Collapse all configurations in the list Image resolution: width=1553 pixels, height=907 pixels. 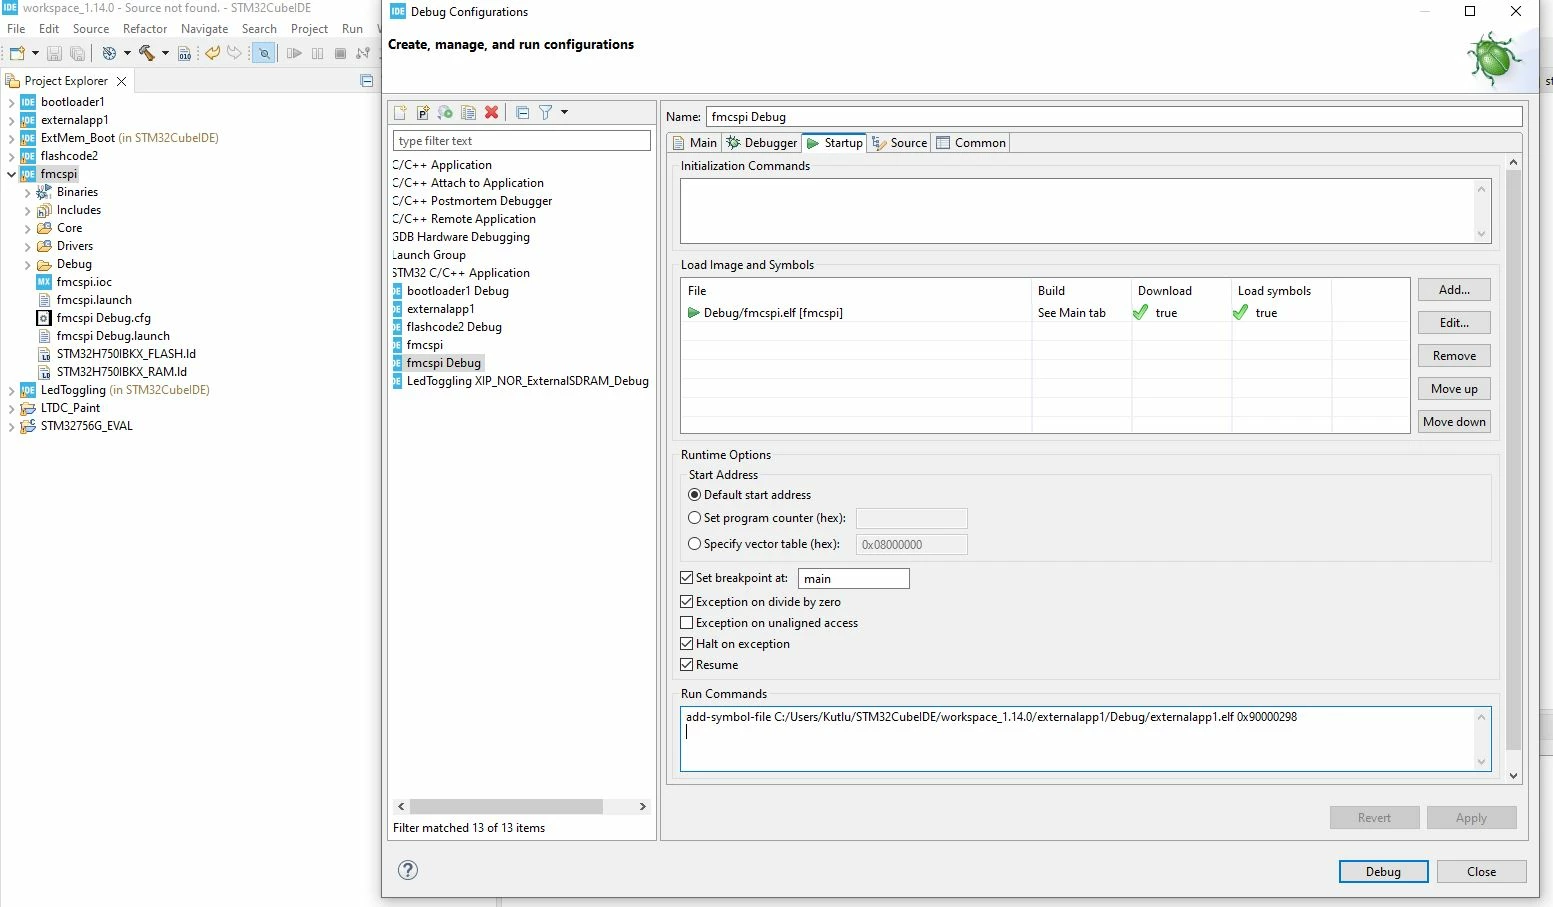(522, 113)
